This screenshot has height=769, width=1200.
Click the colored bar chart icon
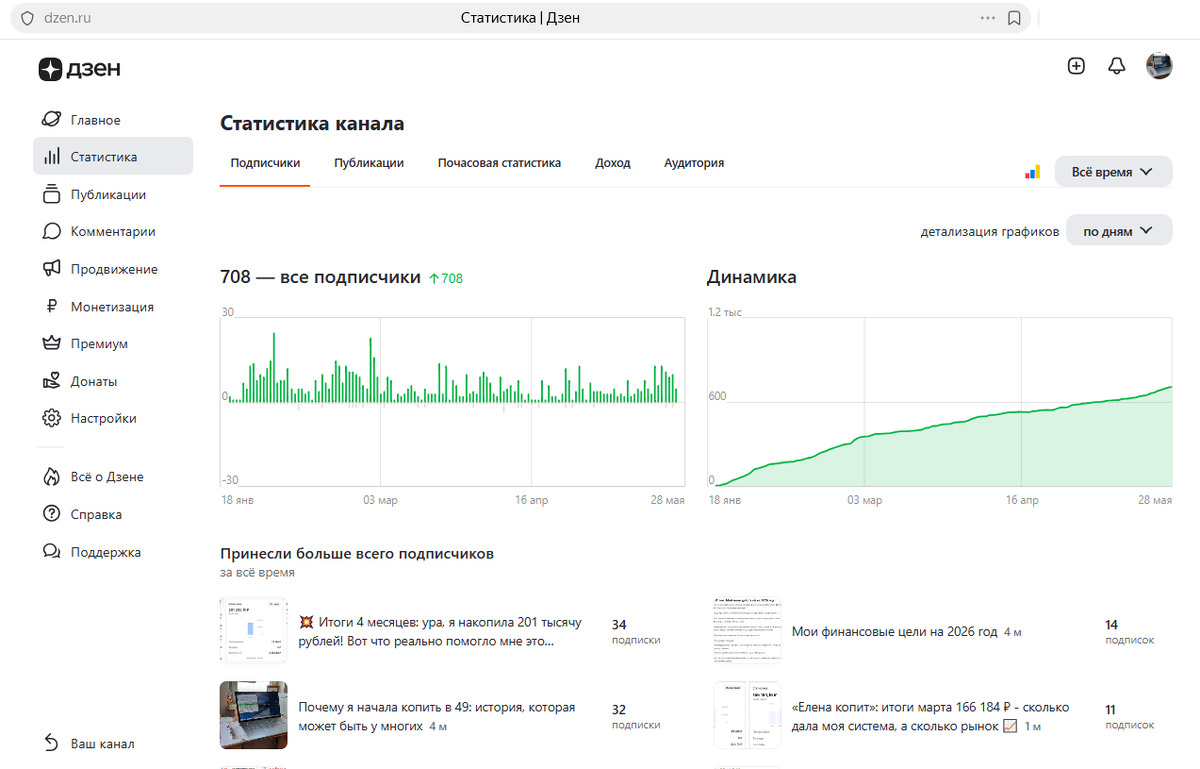pyautogui.click(x=1033, y=172)
